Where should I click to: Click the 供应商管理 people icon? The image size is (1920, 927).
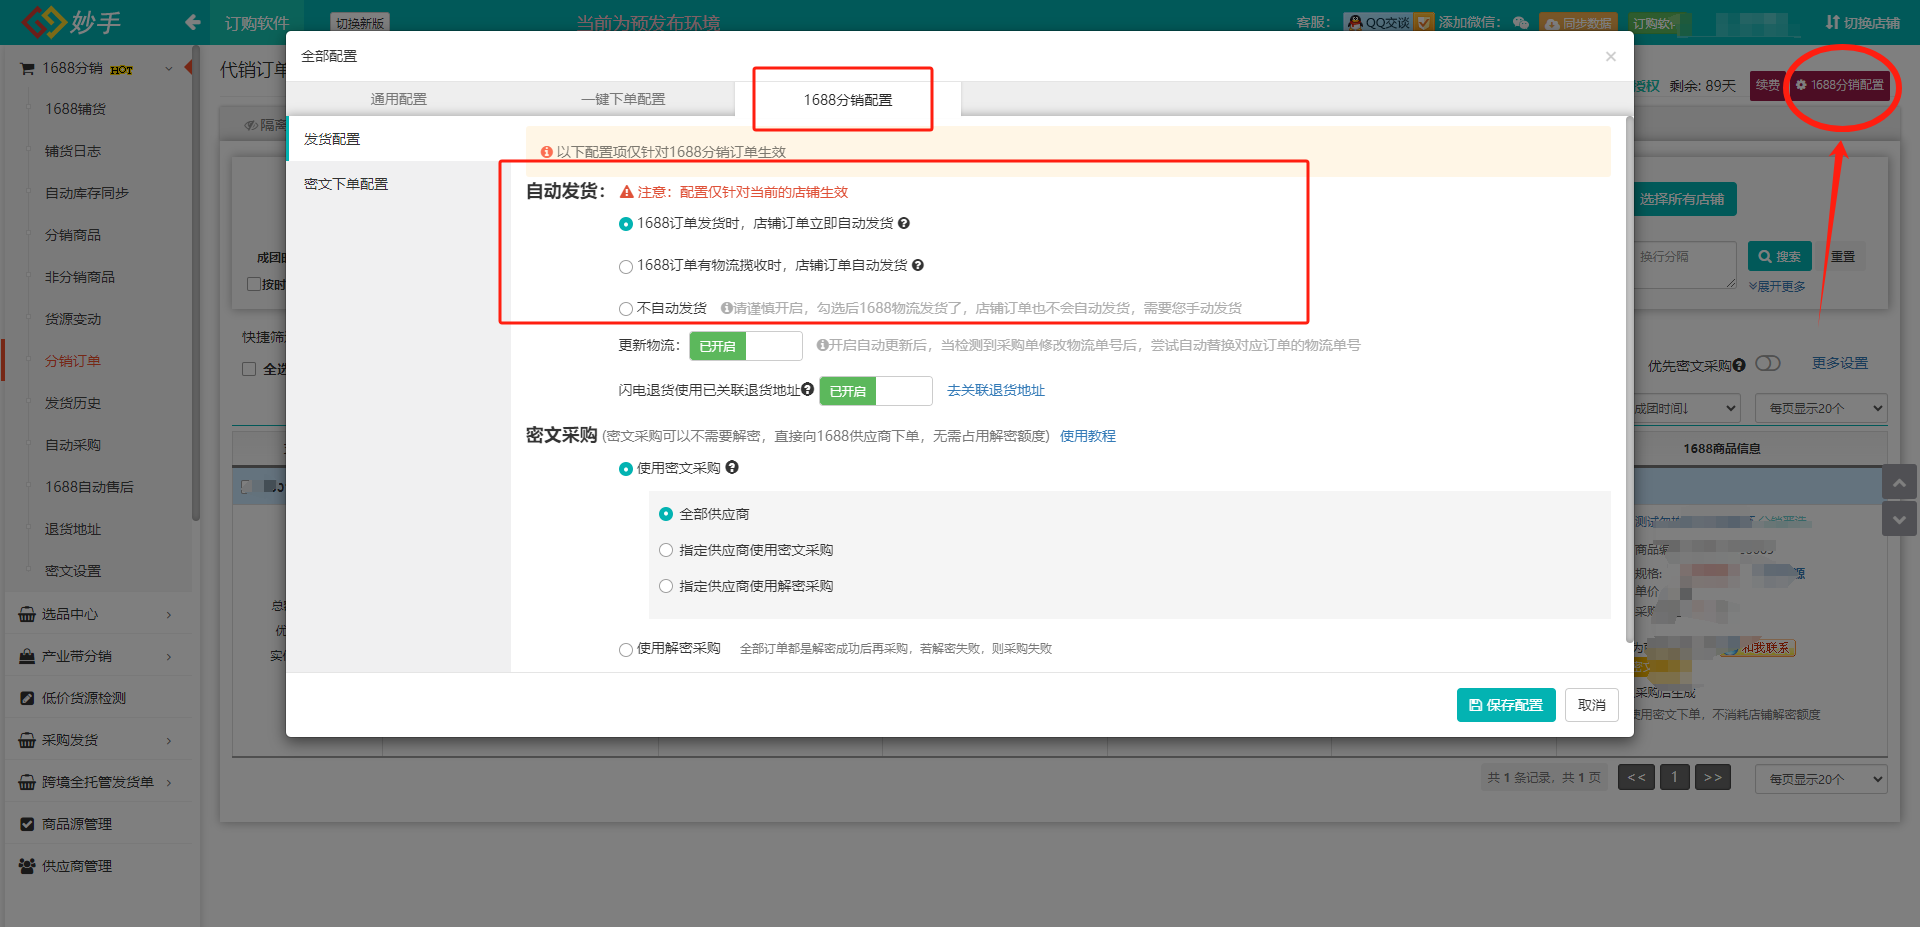[27, 866]
